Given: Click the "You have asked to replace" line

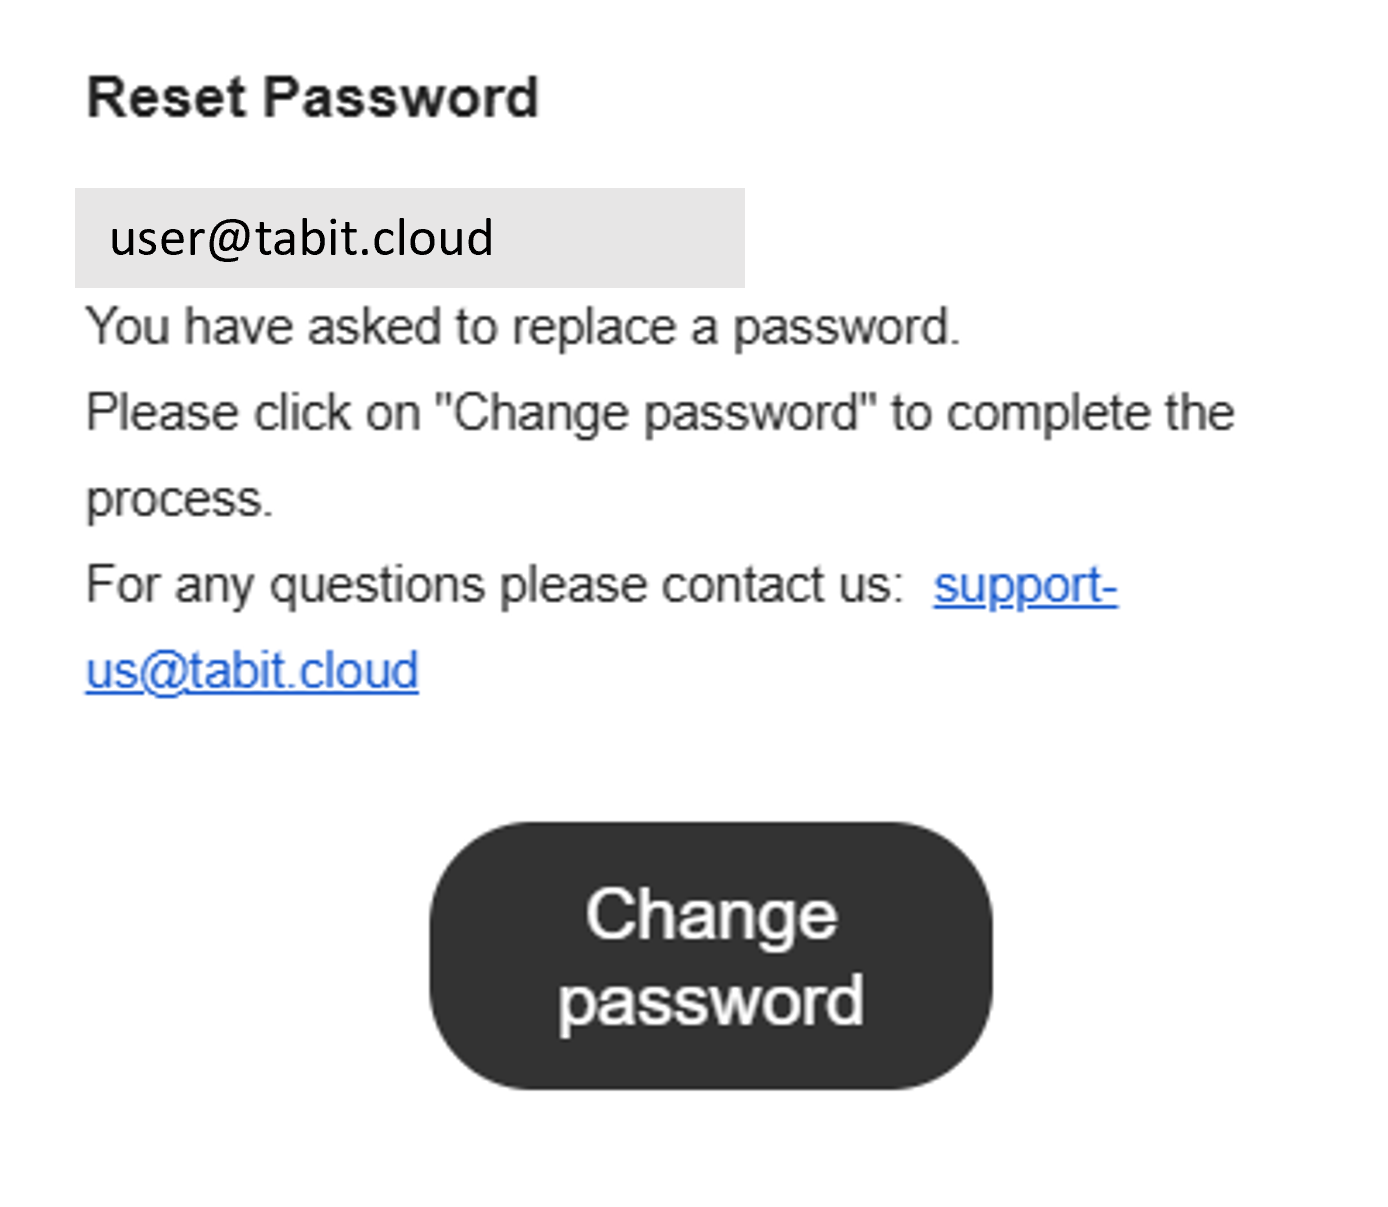Looking at the screenshot, I should (x=522, y=327).
